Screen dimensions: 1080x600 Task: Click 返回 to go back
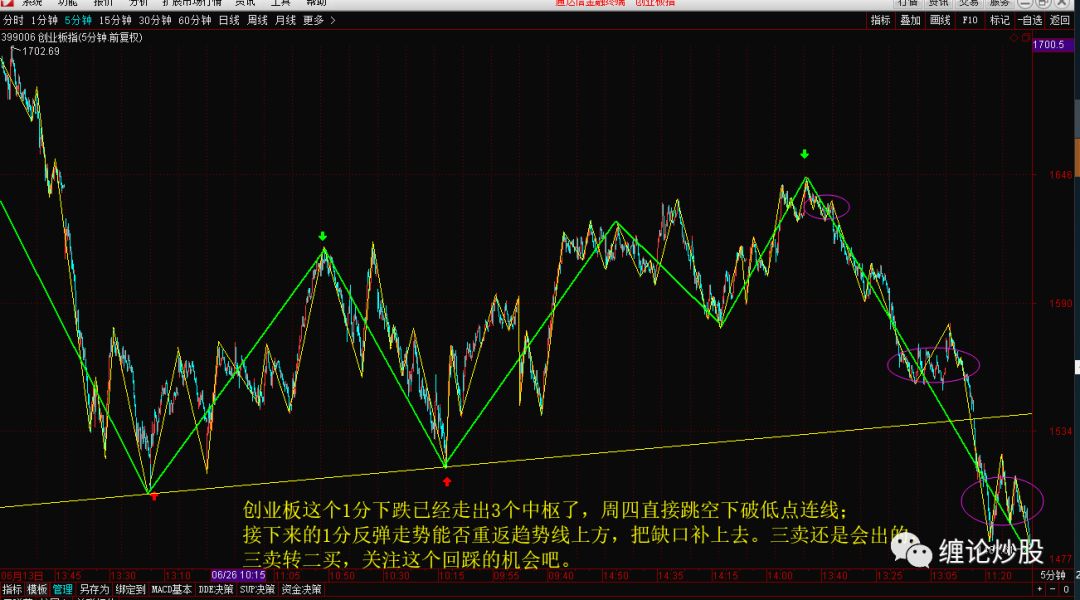click(x=1059, y=21)
